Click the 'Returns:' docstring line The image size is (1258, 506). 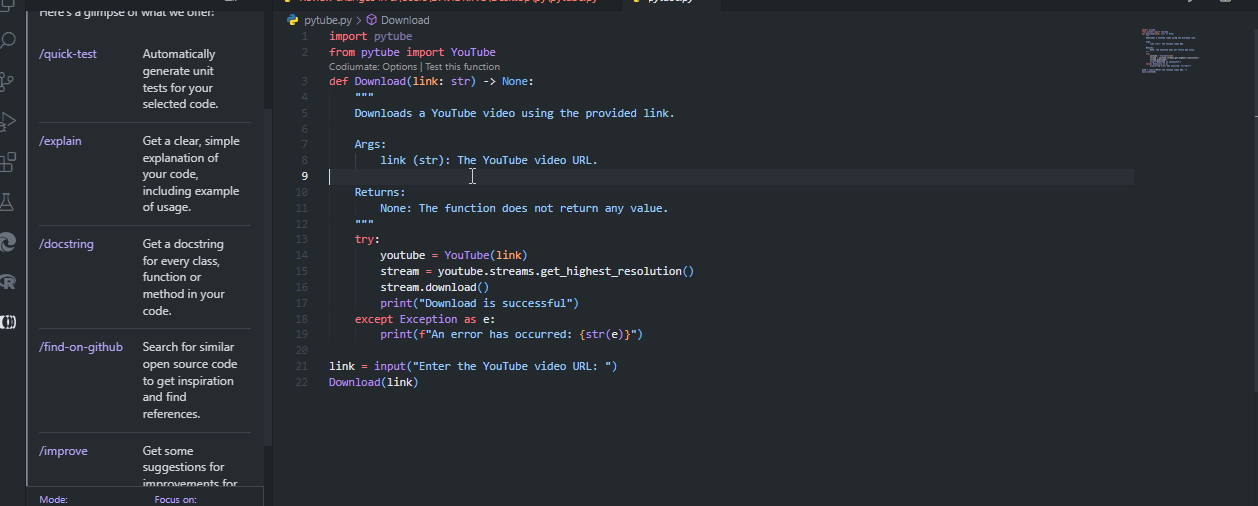pyautogui.click(x=380, y=192)
